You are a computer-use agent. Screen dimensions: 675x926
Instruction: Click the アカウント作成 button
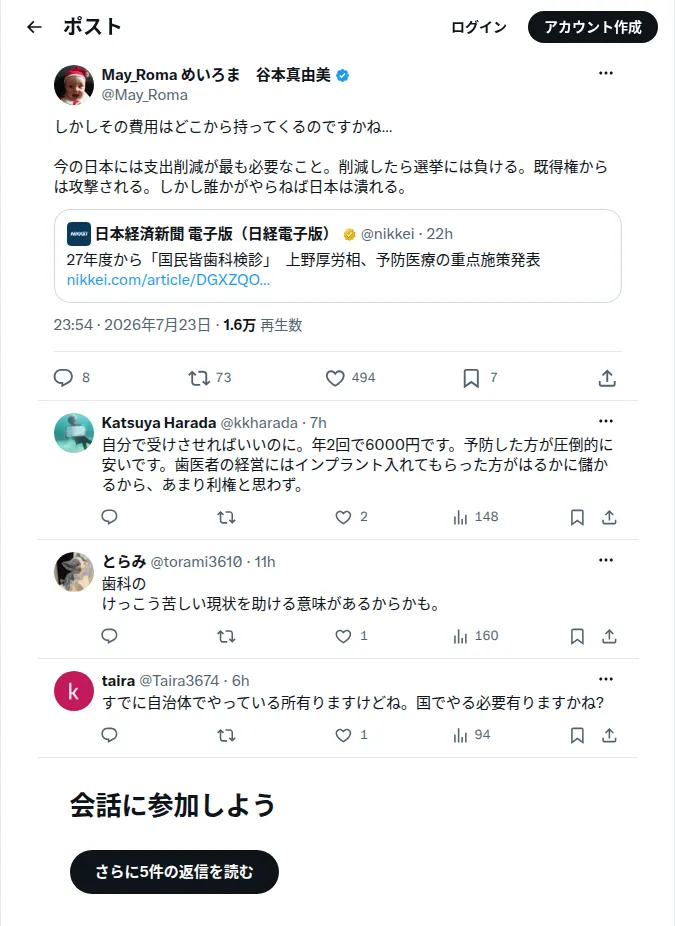click(x=592, y=27)
